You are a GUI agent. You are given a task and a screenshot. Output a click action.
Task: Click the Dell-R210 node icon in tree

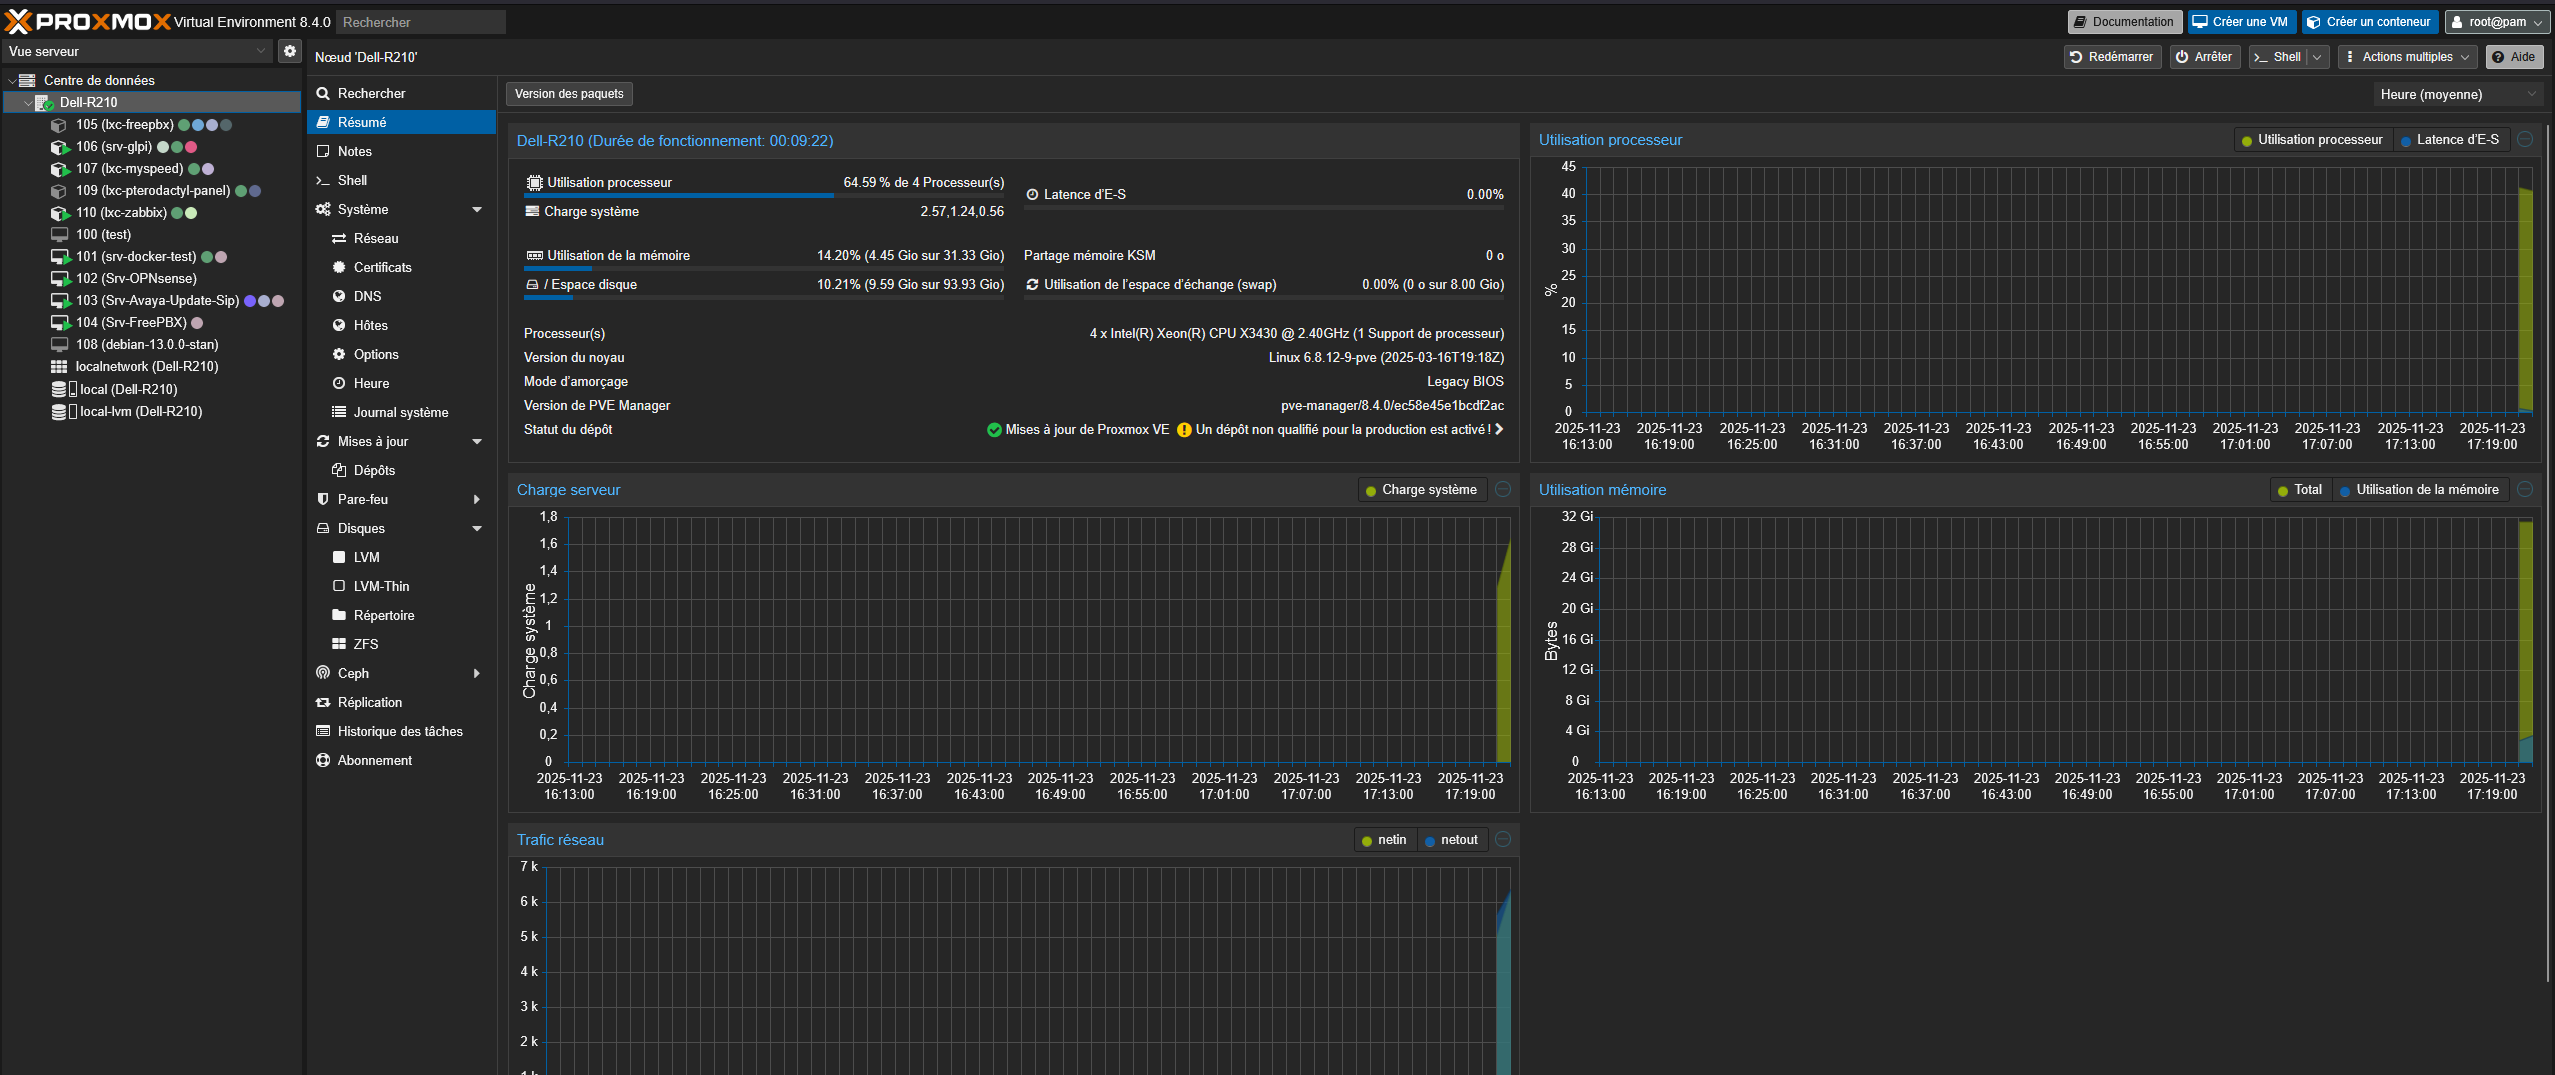coord(44,102)
